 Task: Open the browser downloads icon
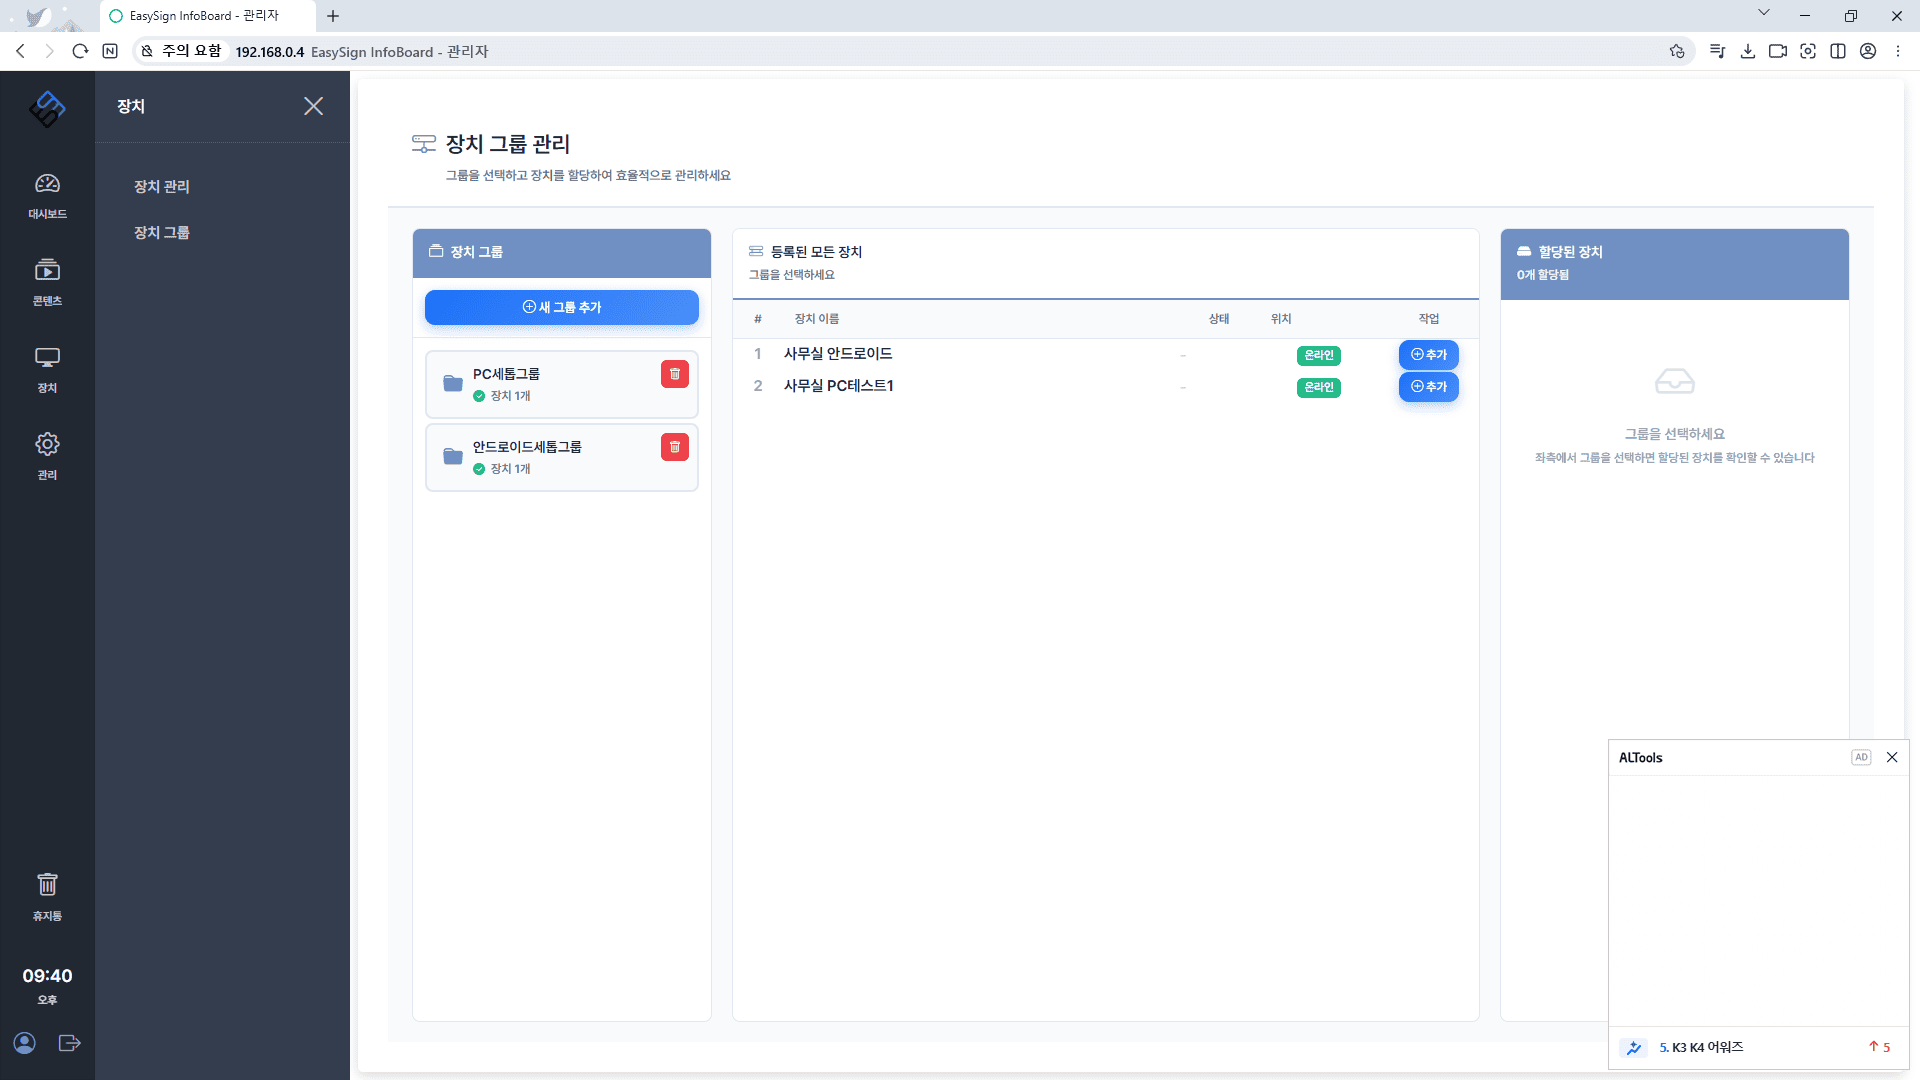[x=1748, y=52]
